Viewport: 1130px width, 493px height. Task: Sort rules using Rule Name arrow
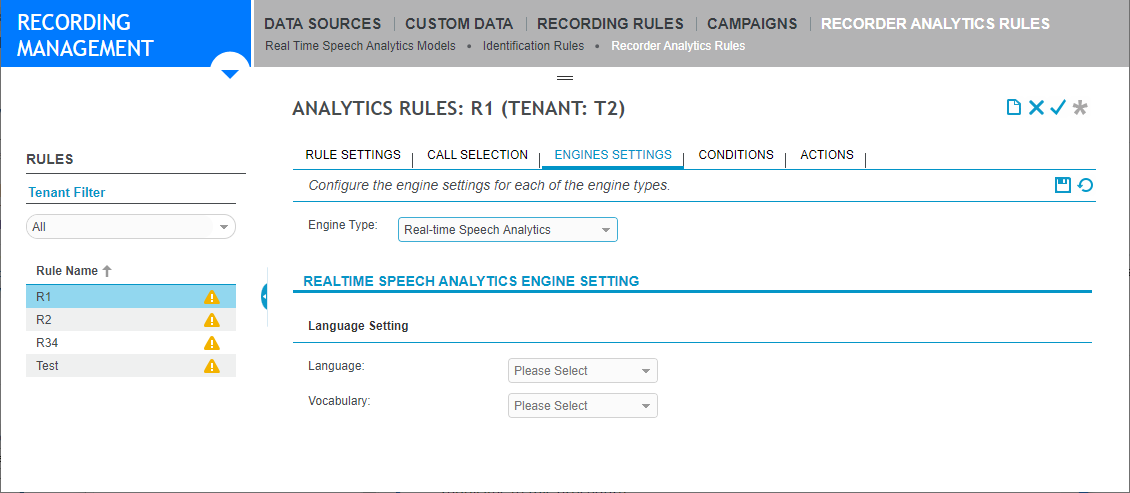[x=107, y=271]
